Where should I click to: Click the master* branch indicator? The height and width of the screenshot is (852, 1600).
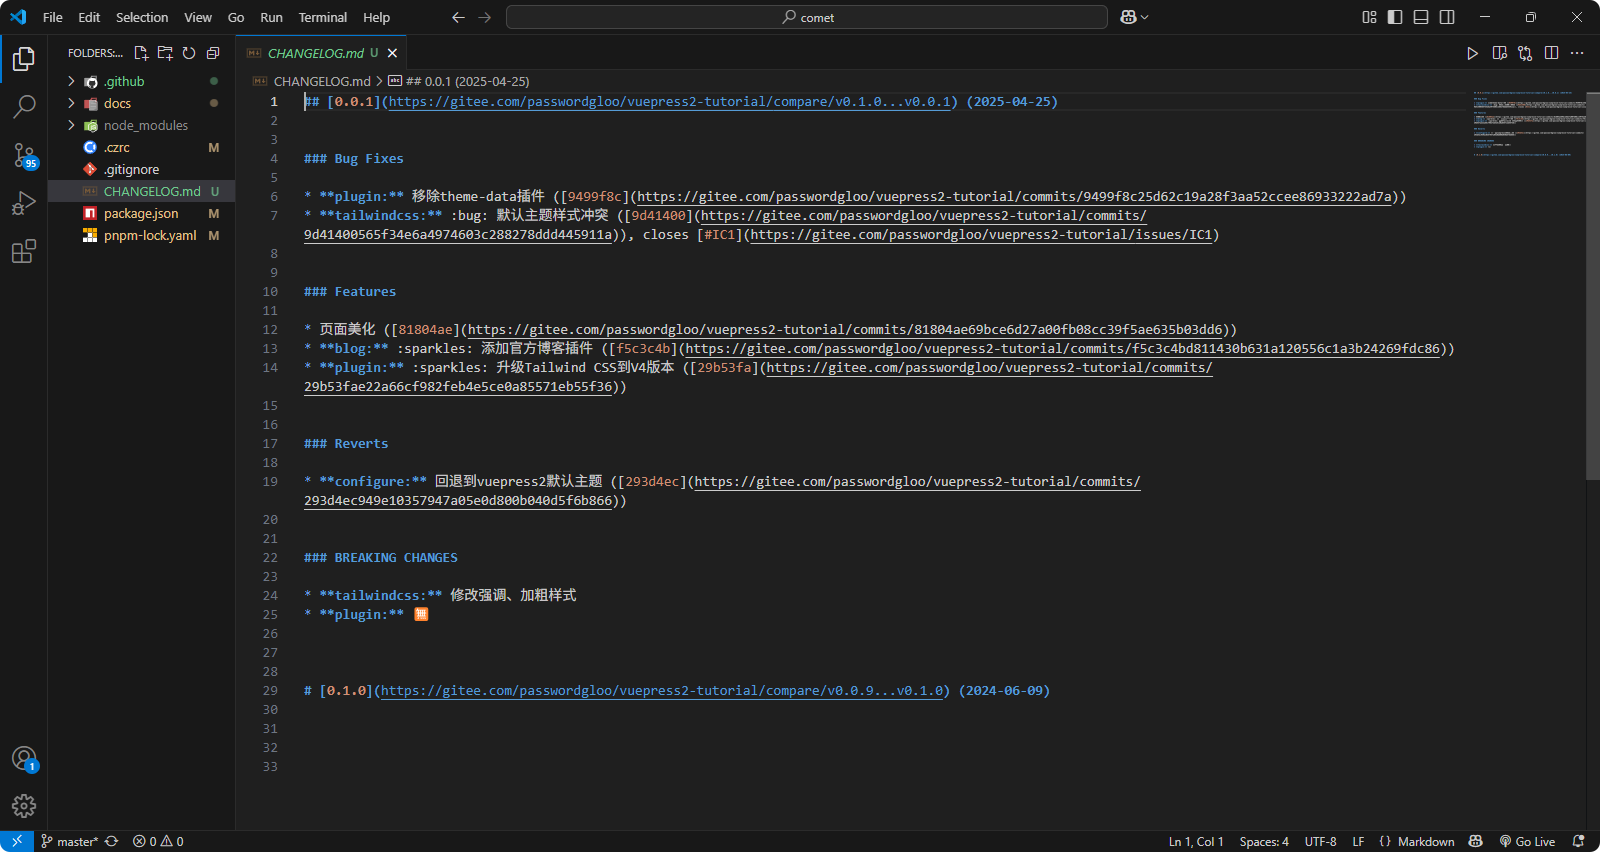(x=69, y=842)
